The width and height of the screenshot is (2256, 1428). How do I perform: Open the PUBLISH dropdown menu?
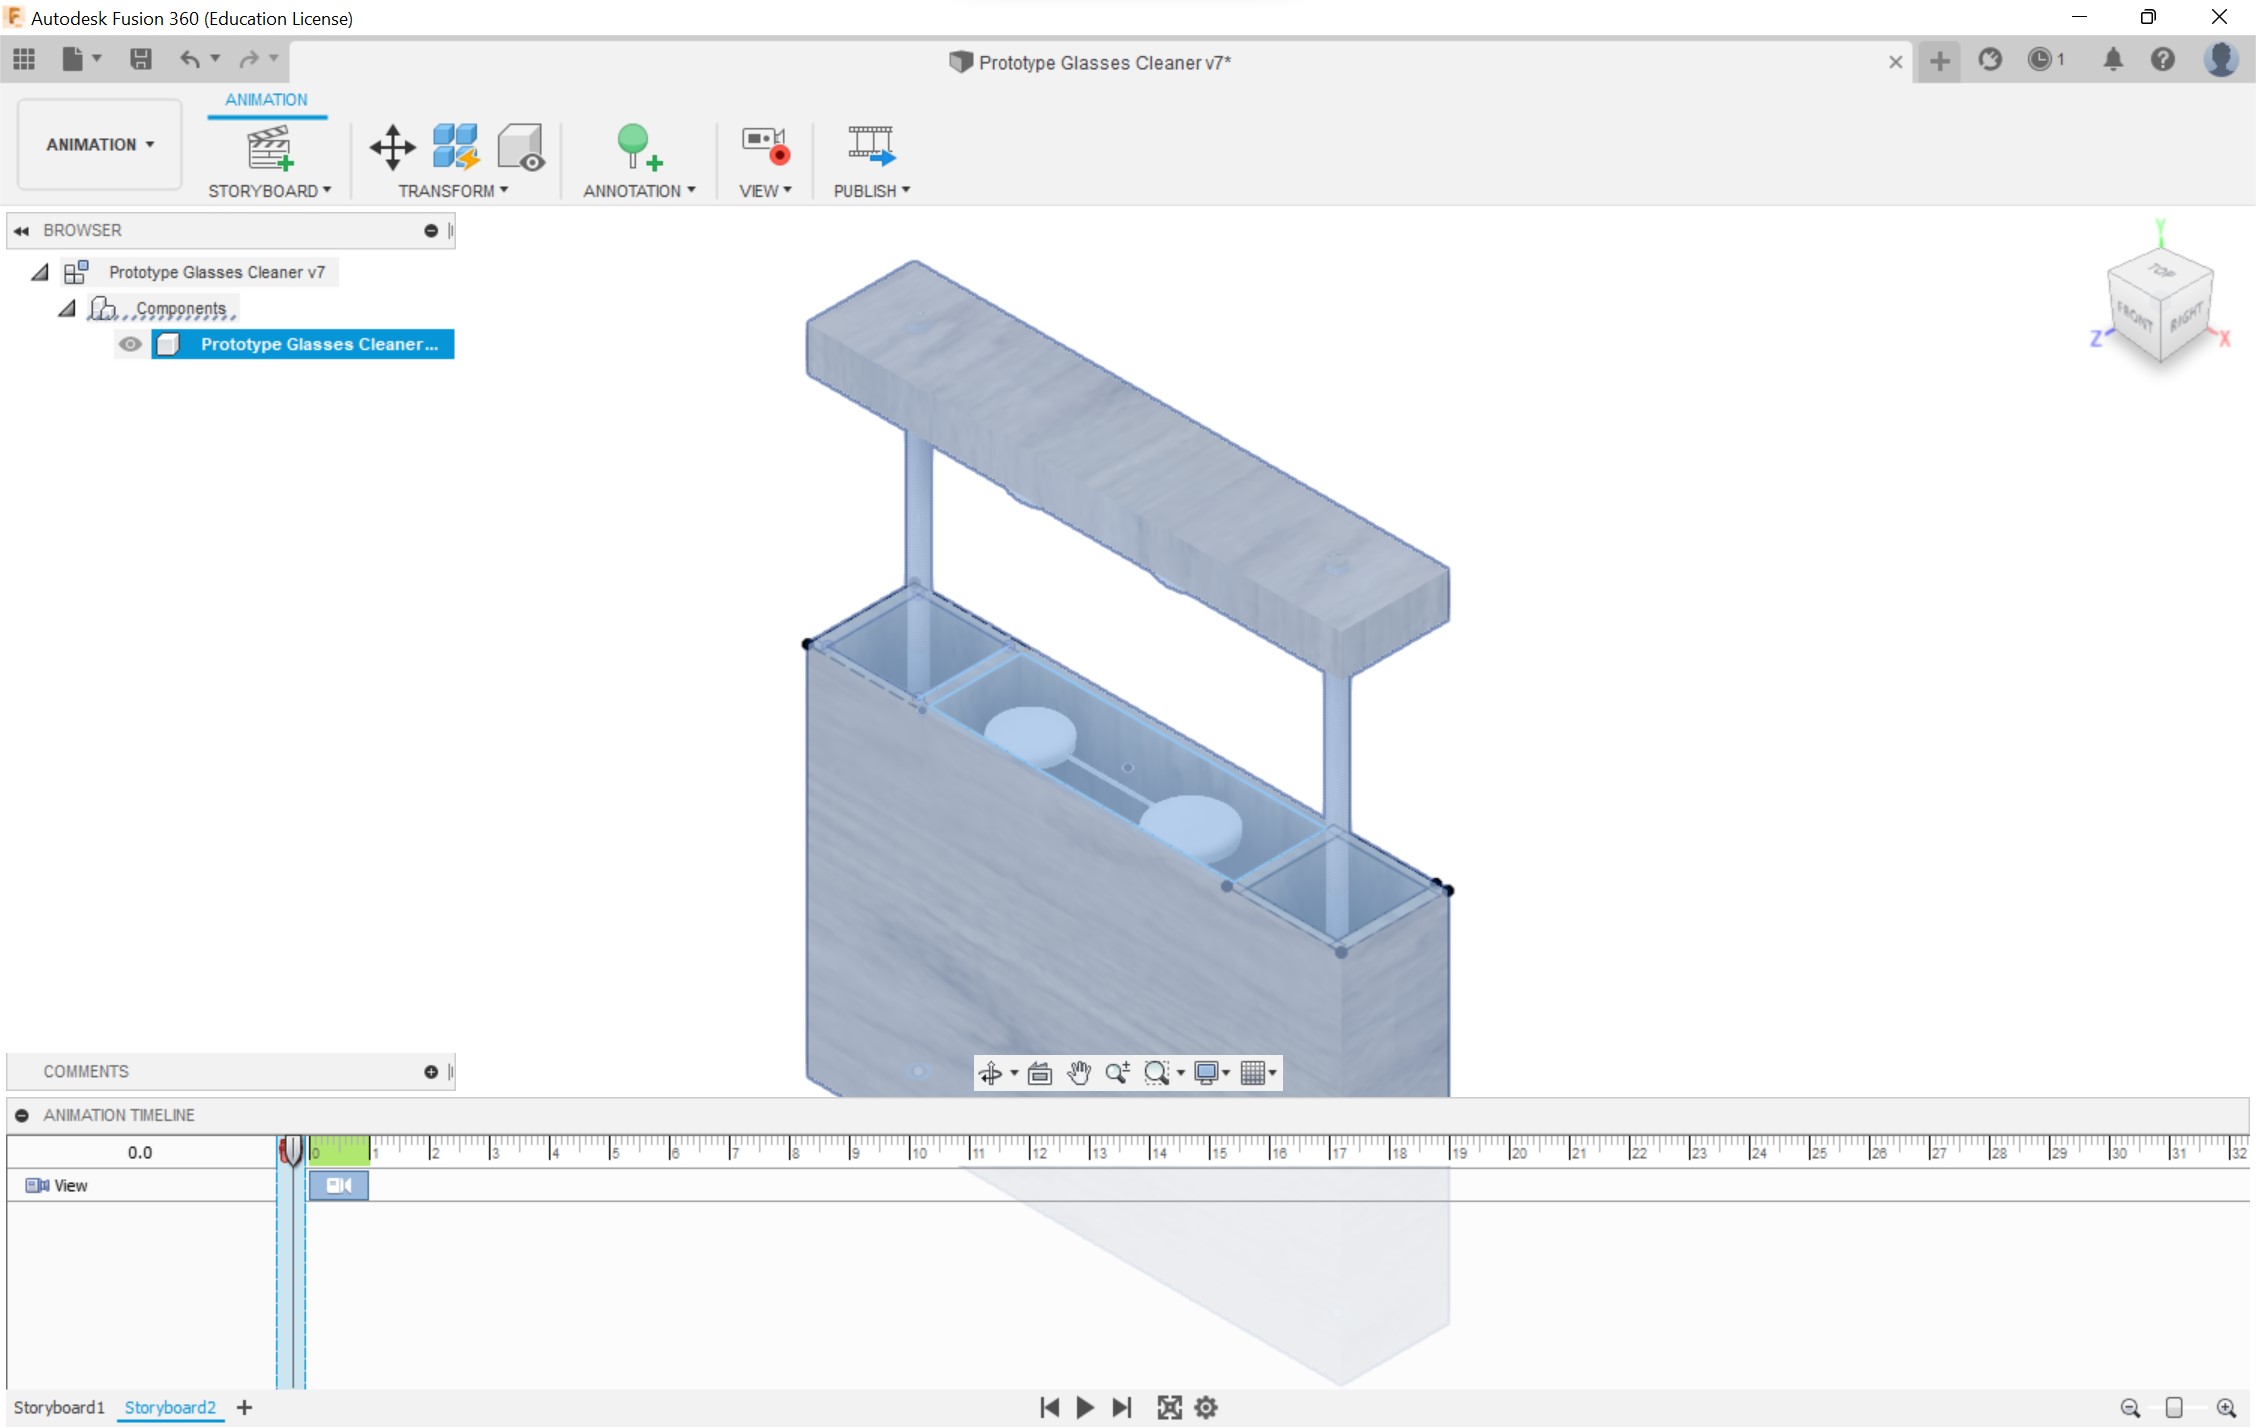click(871, 190)
